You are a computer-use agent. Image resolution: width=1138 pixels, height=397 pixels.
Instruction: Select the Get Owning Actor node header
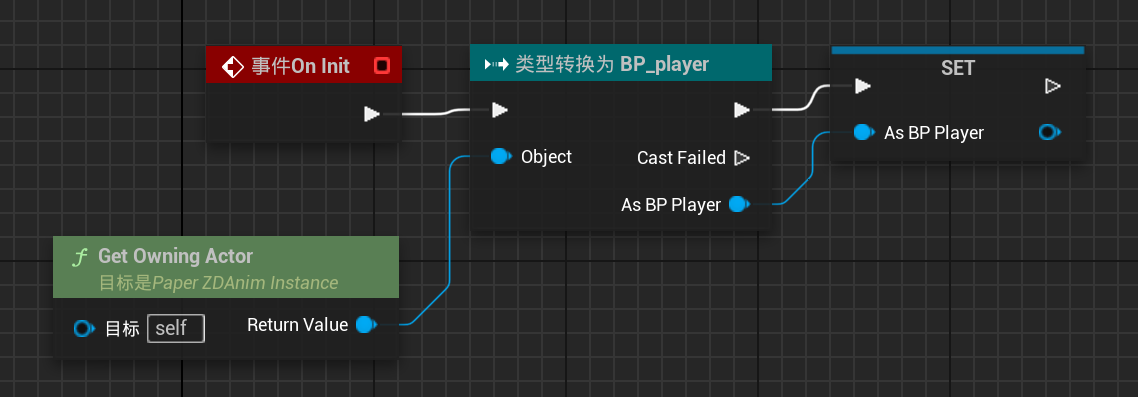tap(226, 267)
